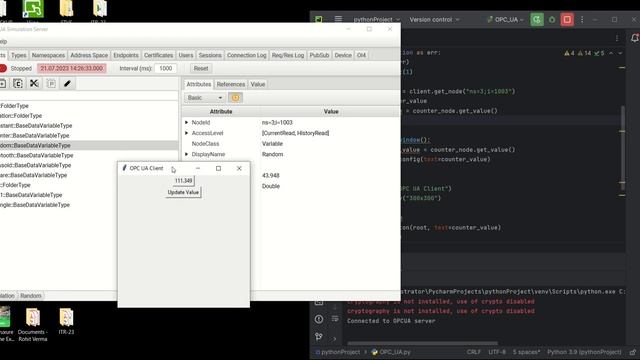This screenshot has width=640, height=360.
Task: Click the scissors cut icon in simulation toolbar
Action: coord(34,84)
